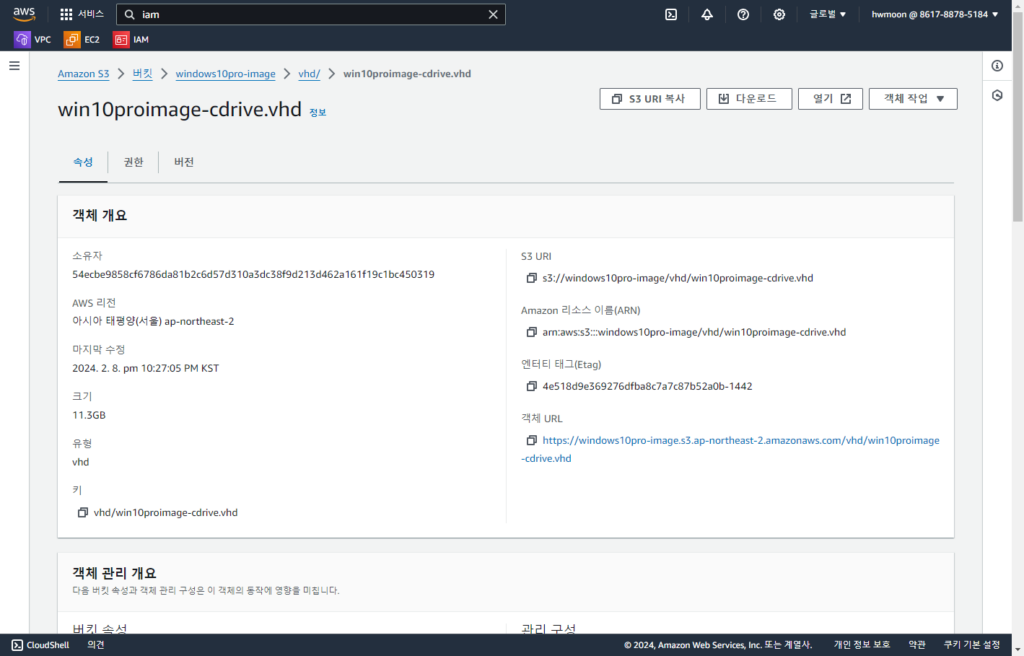Viewport: 1024px width, 656px height.
Task: Open 약관 footer link
Action: (x=917, y=645)
